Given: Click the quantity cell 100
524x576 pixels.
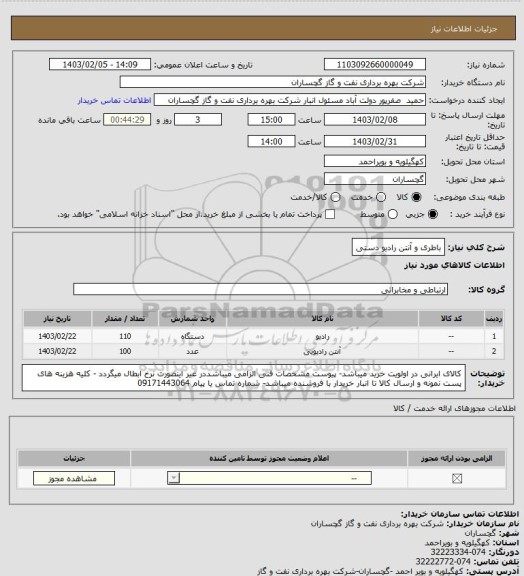Looking at the screenshot, I should pyautogui.click(x=125, y=352).
